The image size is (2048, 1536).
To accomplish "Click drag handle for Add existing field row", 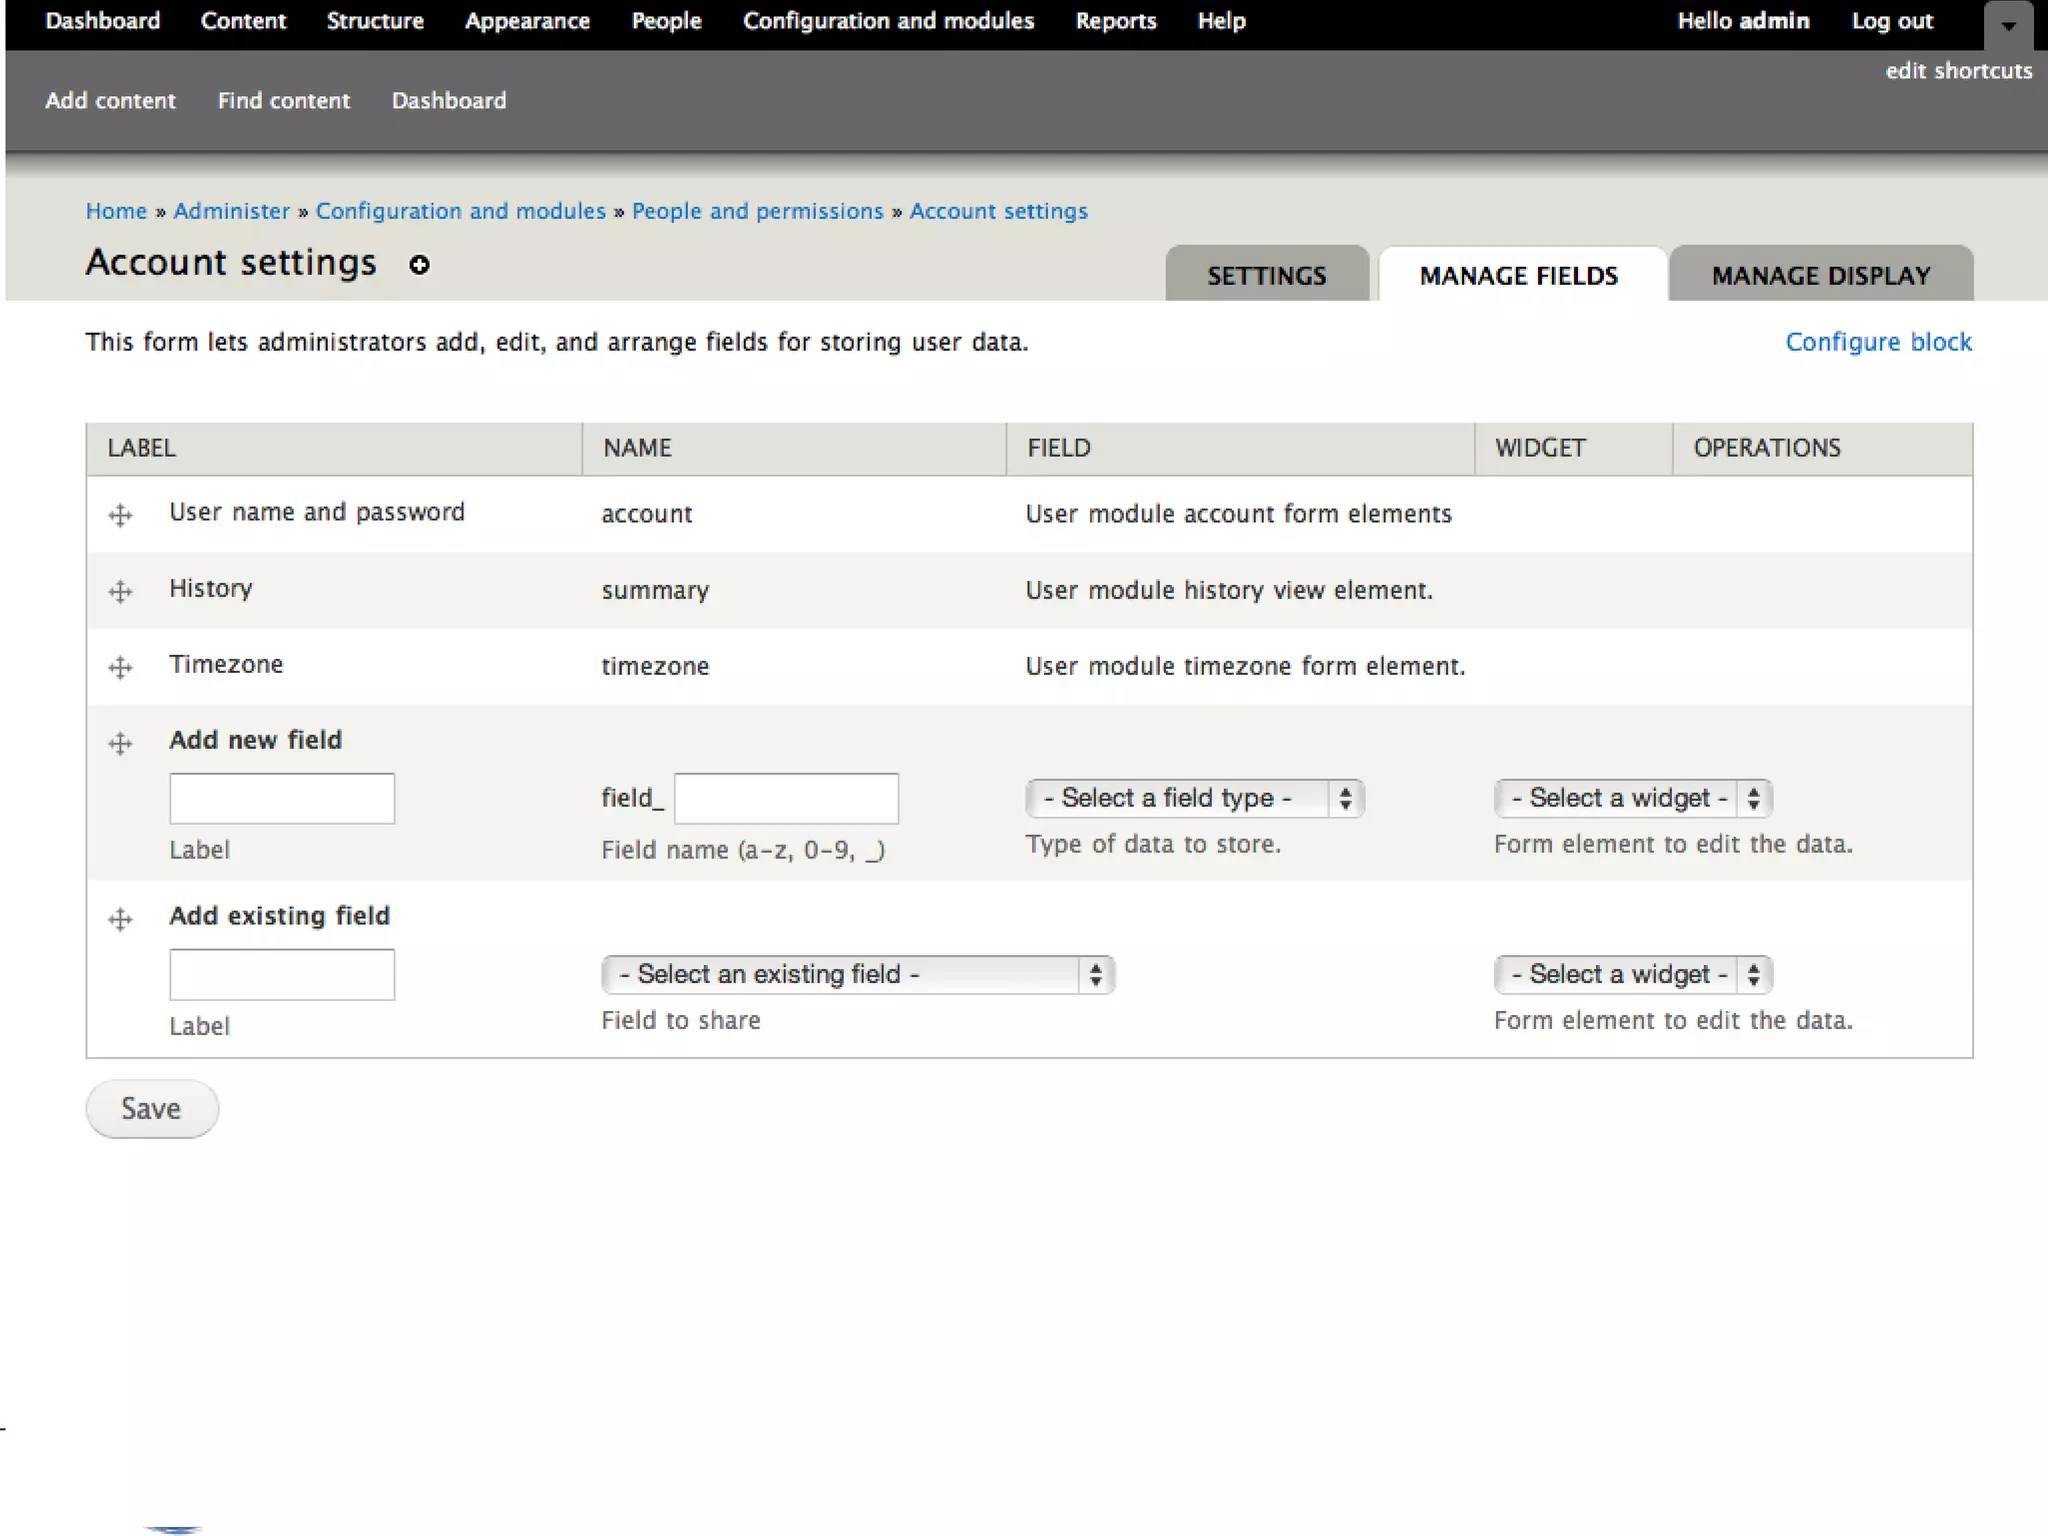I will 120,919.
